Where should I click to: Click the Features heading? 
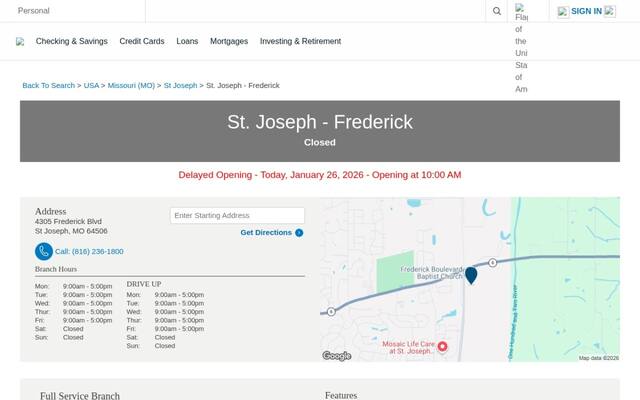(341, 395)
